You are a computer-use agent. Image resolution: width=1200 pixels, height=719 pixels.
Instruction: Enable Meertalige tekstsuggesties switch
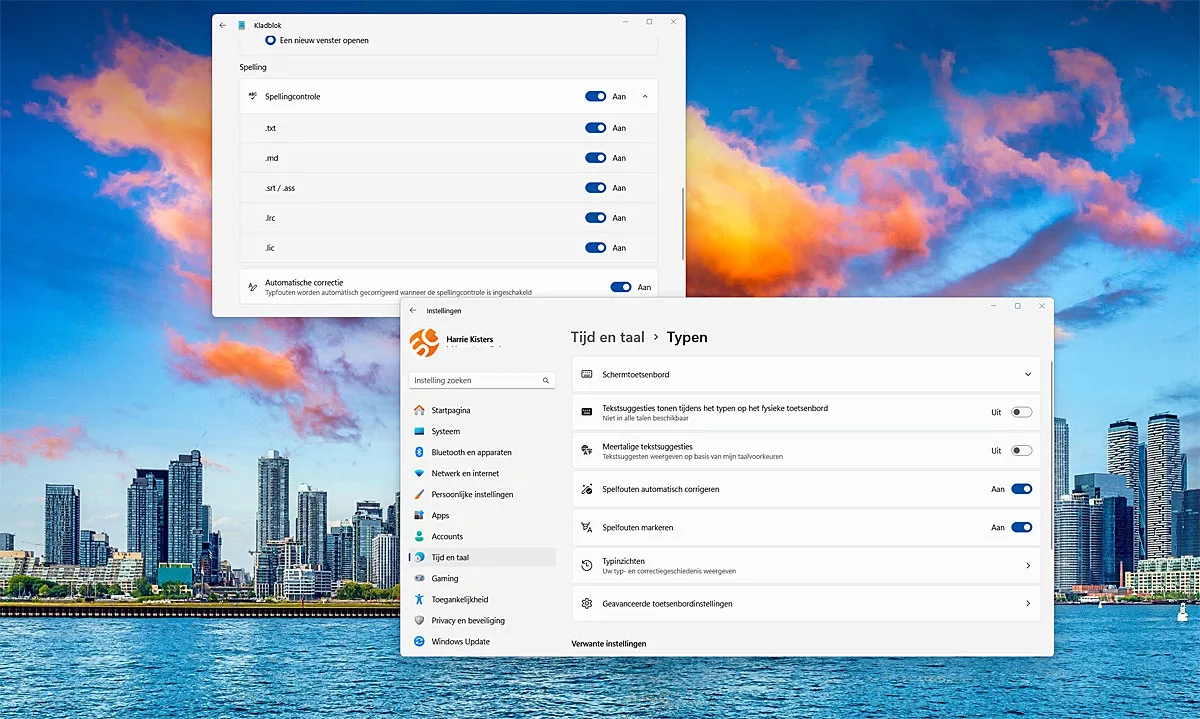point(1021,451)
